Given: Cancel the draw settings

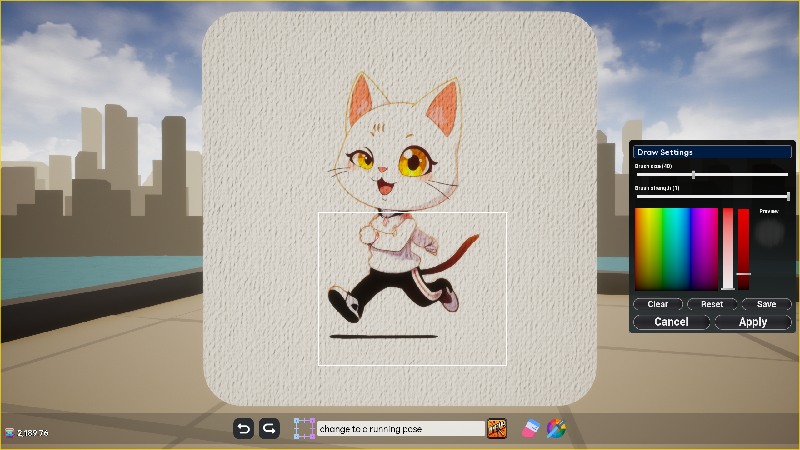Looking at the screenshot, I should 671,322.
